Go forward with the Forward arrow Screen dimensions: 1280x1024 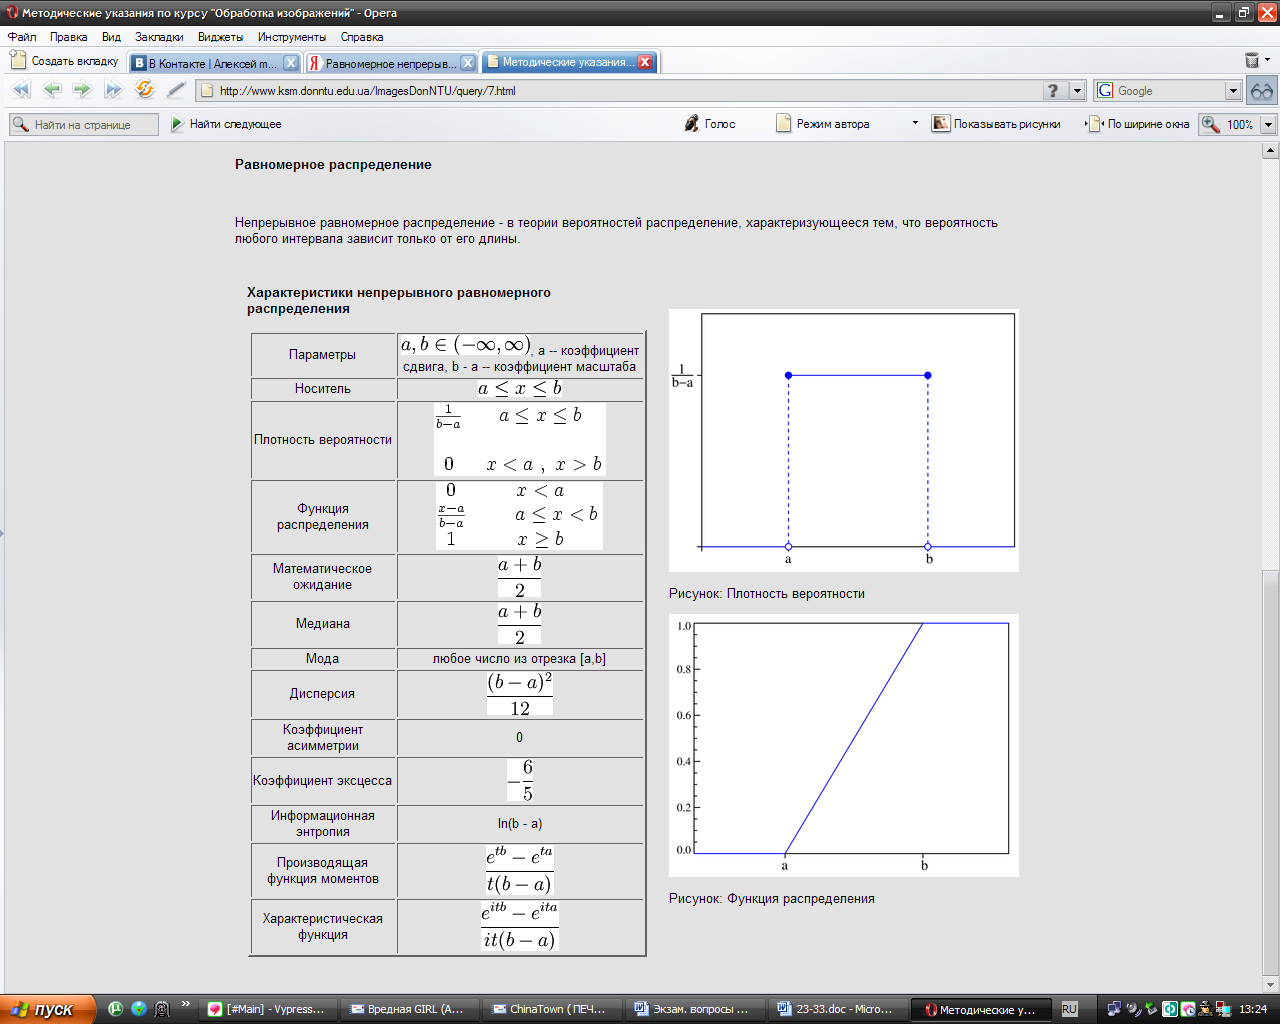coord(82,90)
